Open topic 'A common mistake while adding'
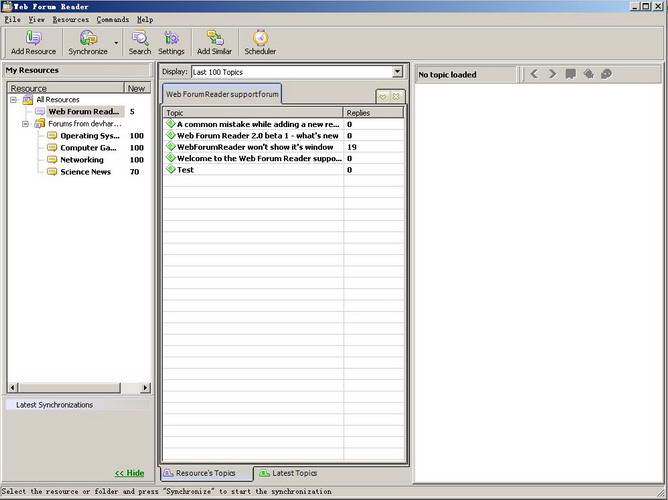 258,124
